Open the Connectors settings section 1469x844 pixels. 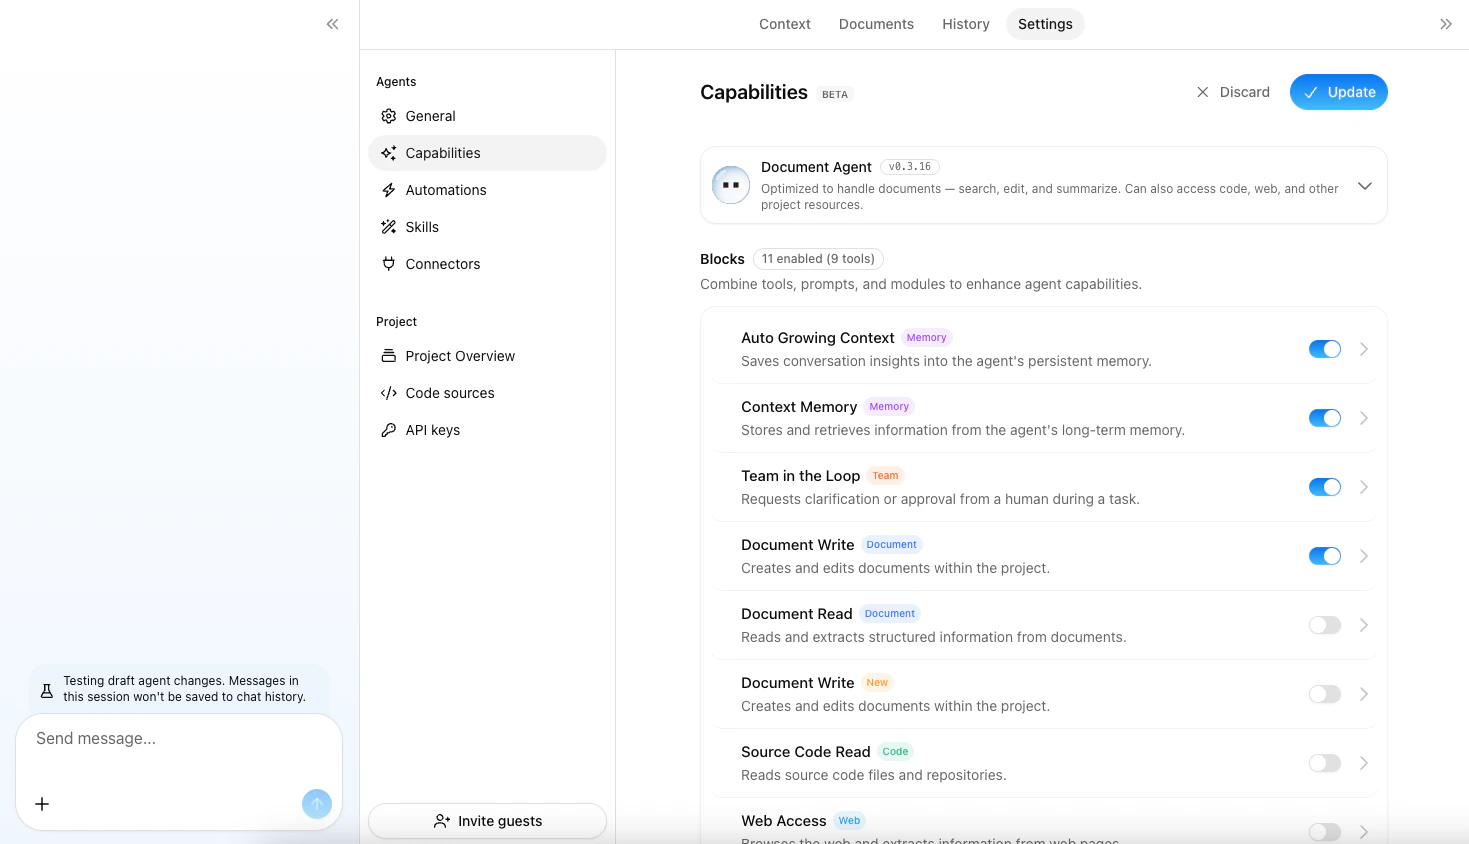pos(487,264)
